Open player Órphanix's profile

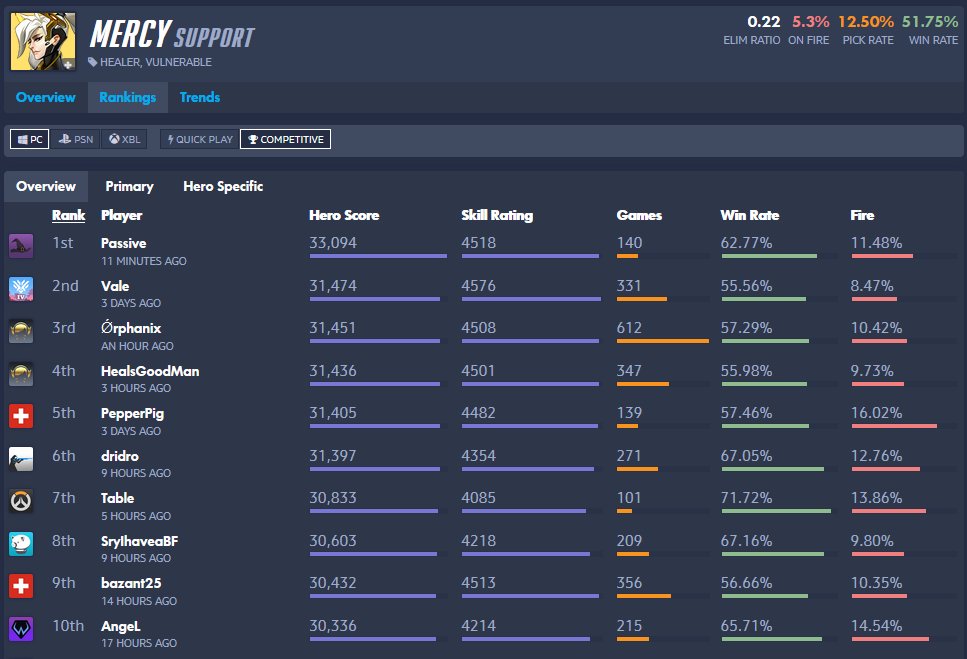coord(131,328)
